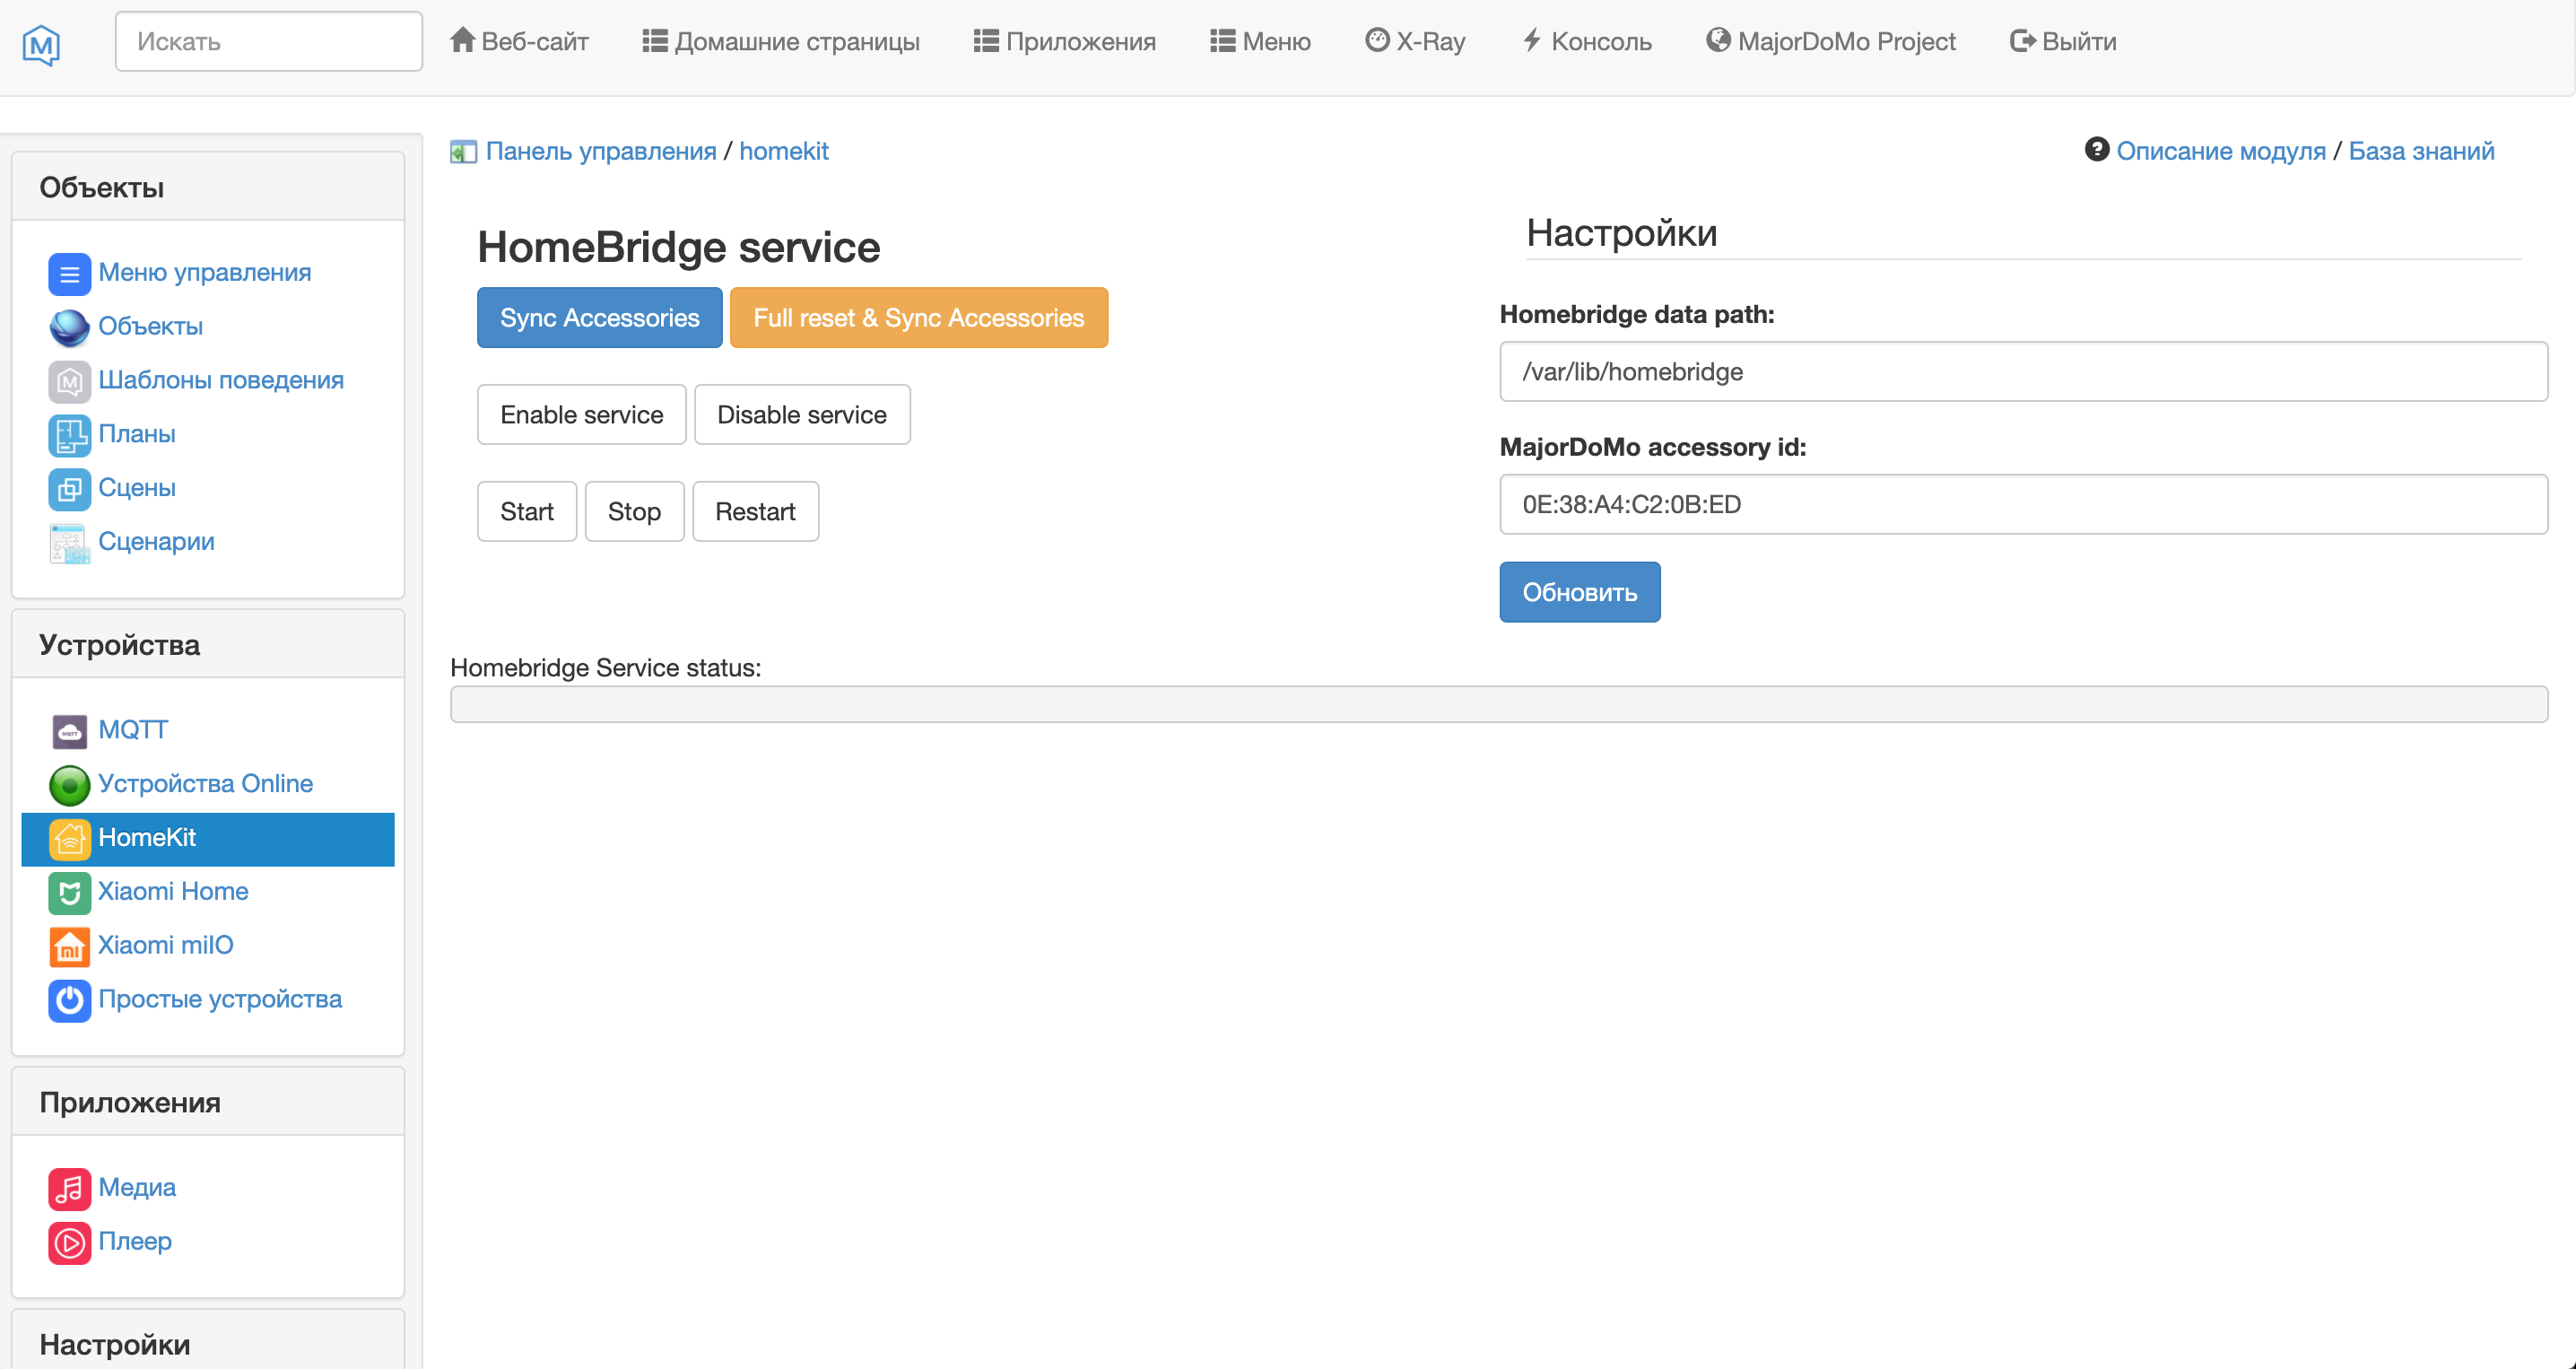Viewport: 2576px width, 1369px height.
Task: Click the Планы floor plan icon
Action: pos(69,435)
